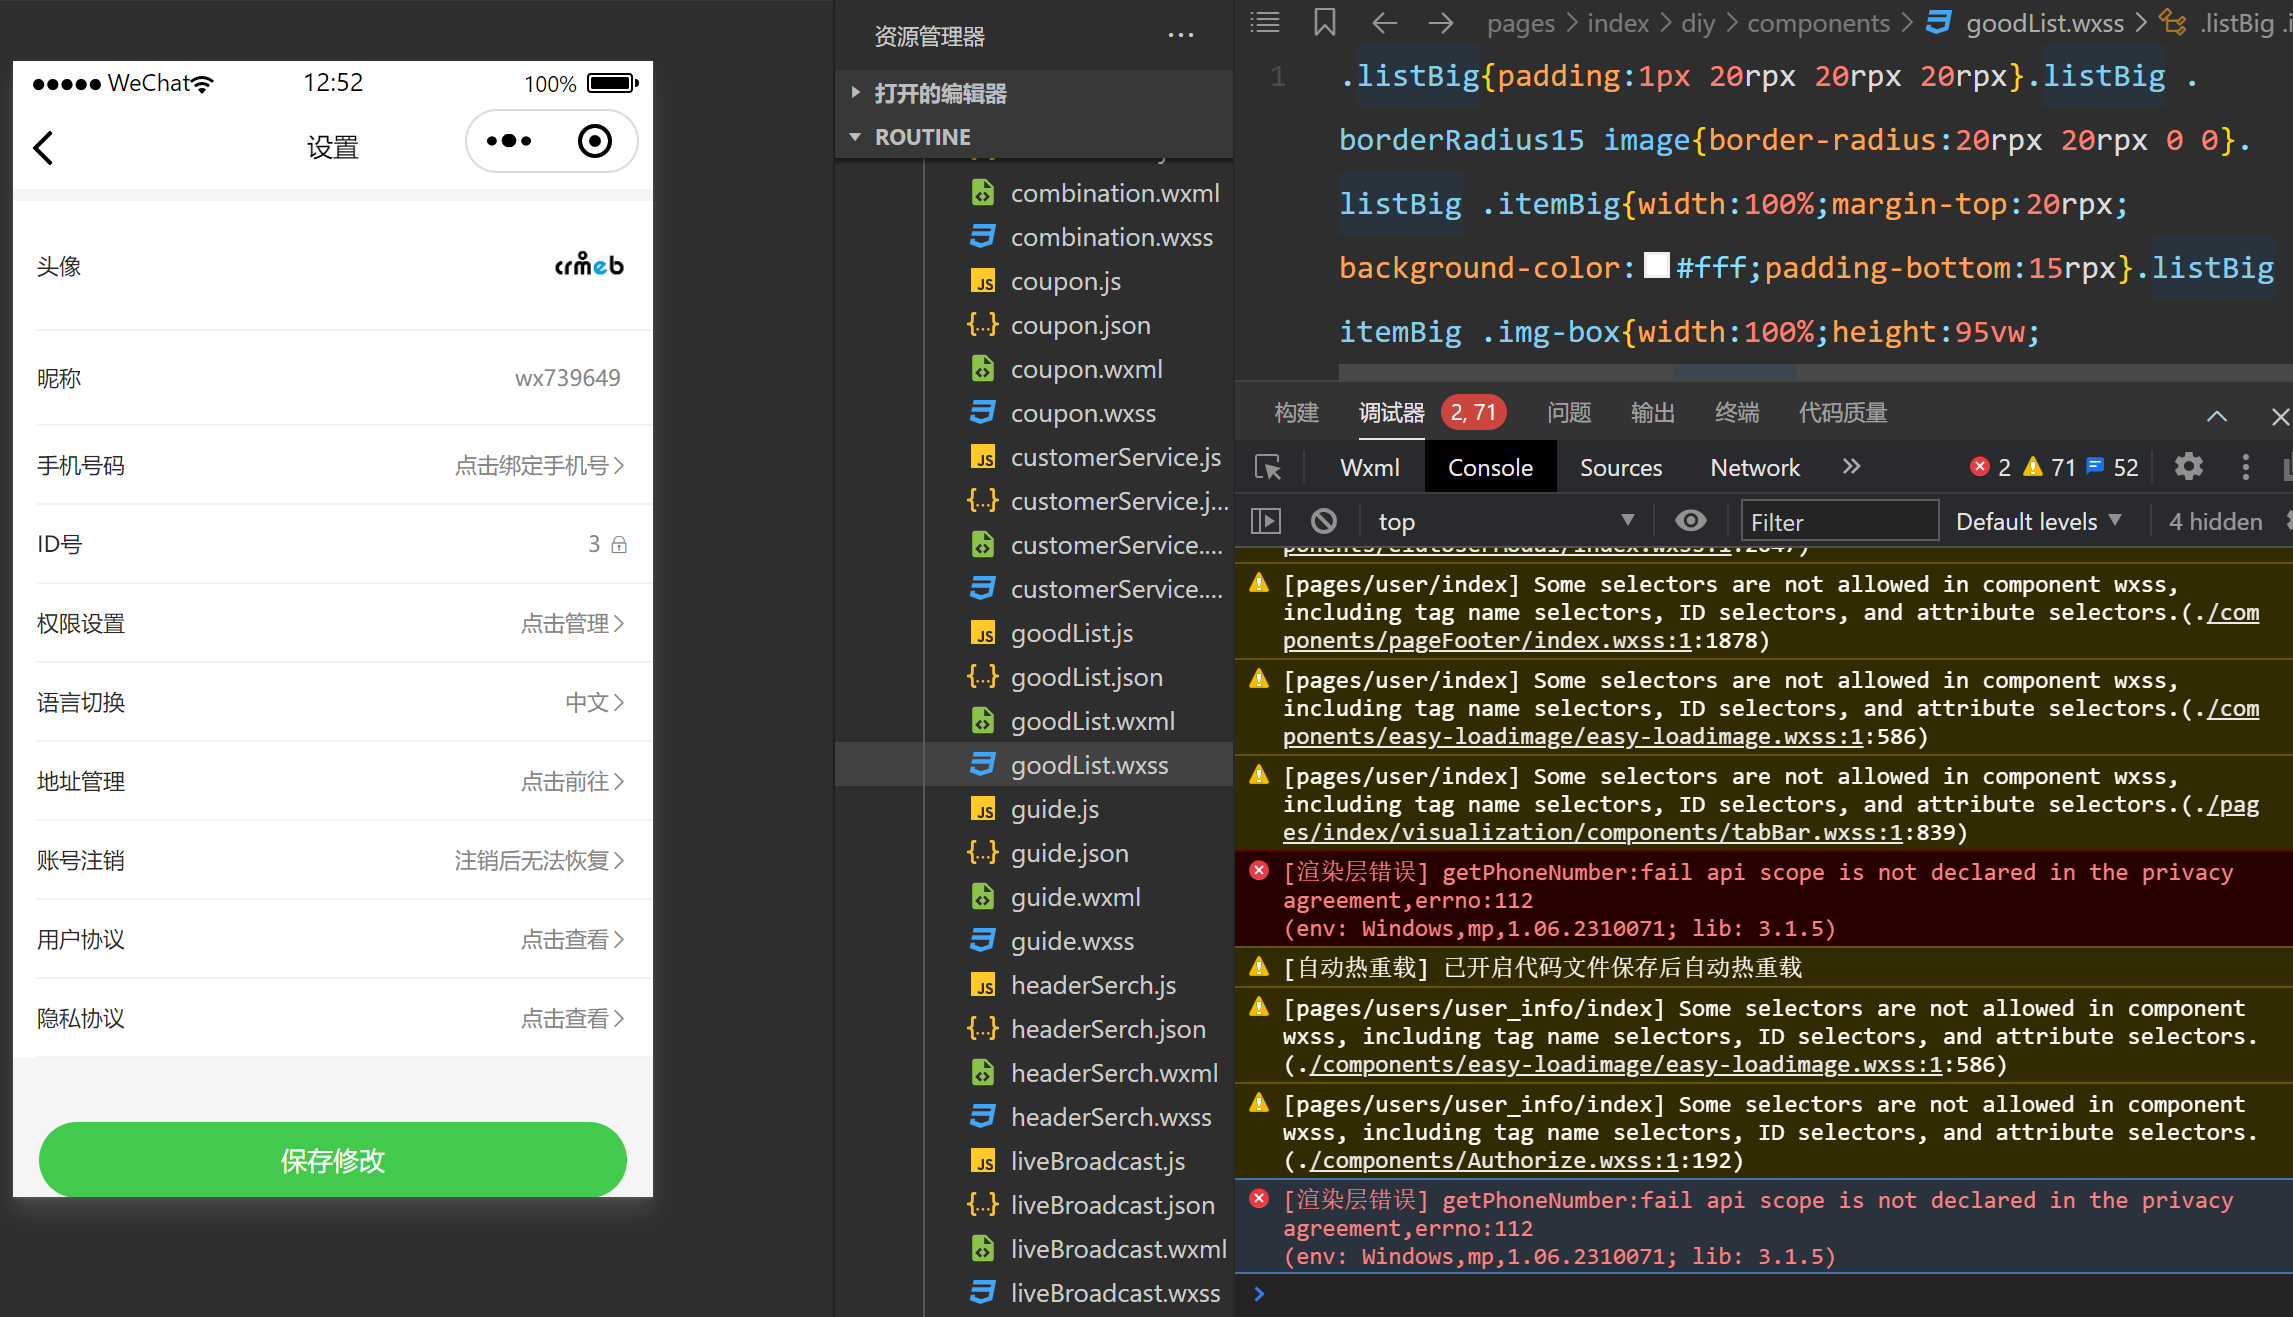
Task: Open guide.json file
Action: pos(1069,853)
